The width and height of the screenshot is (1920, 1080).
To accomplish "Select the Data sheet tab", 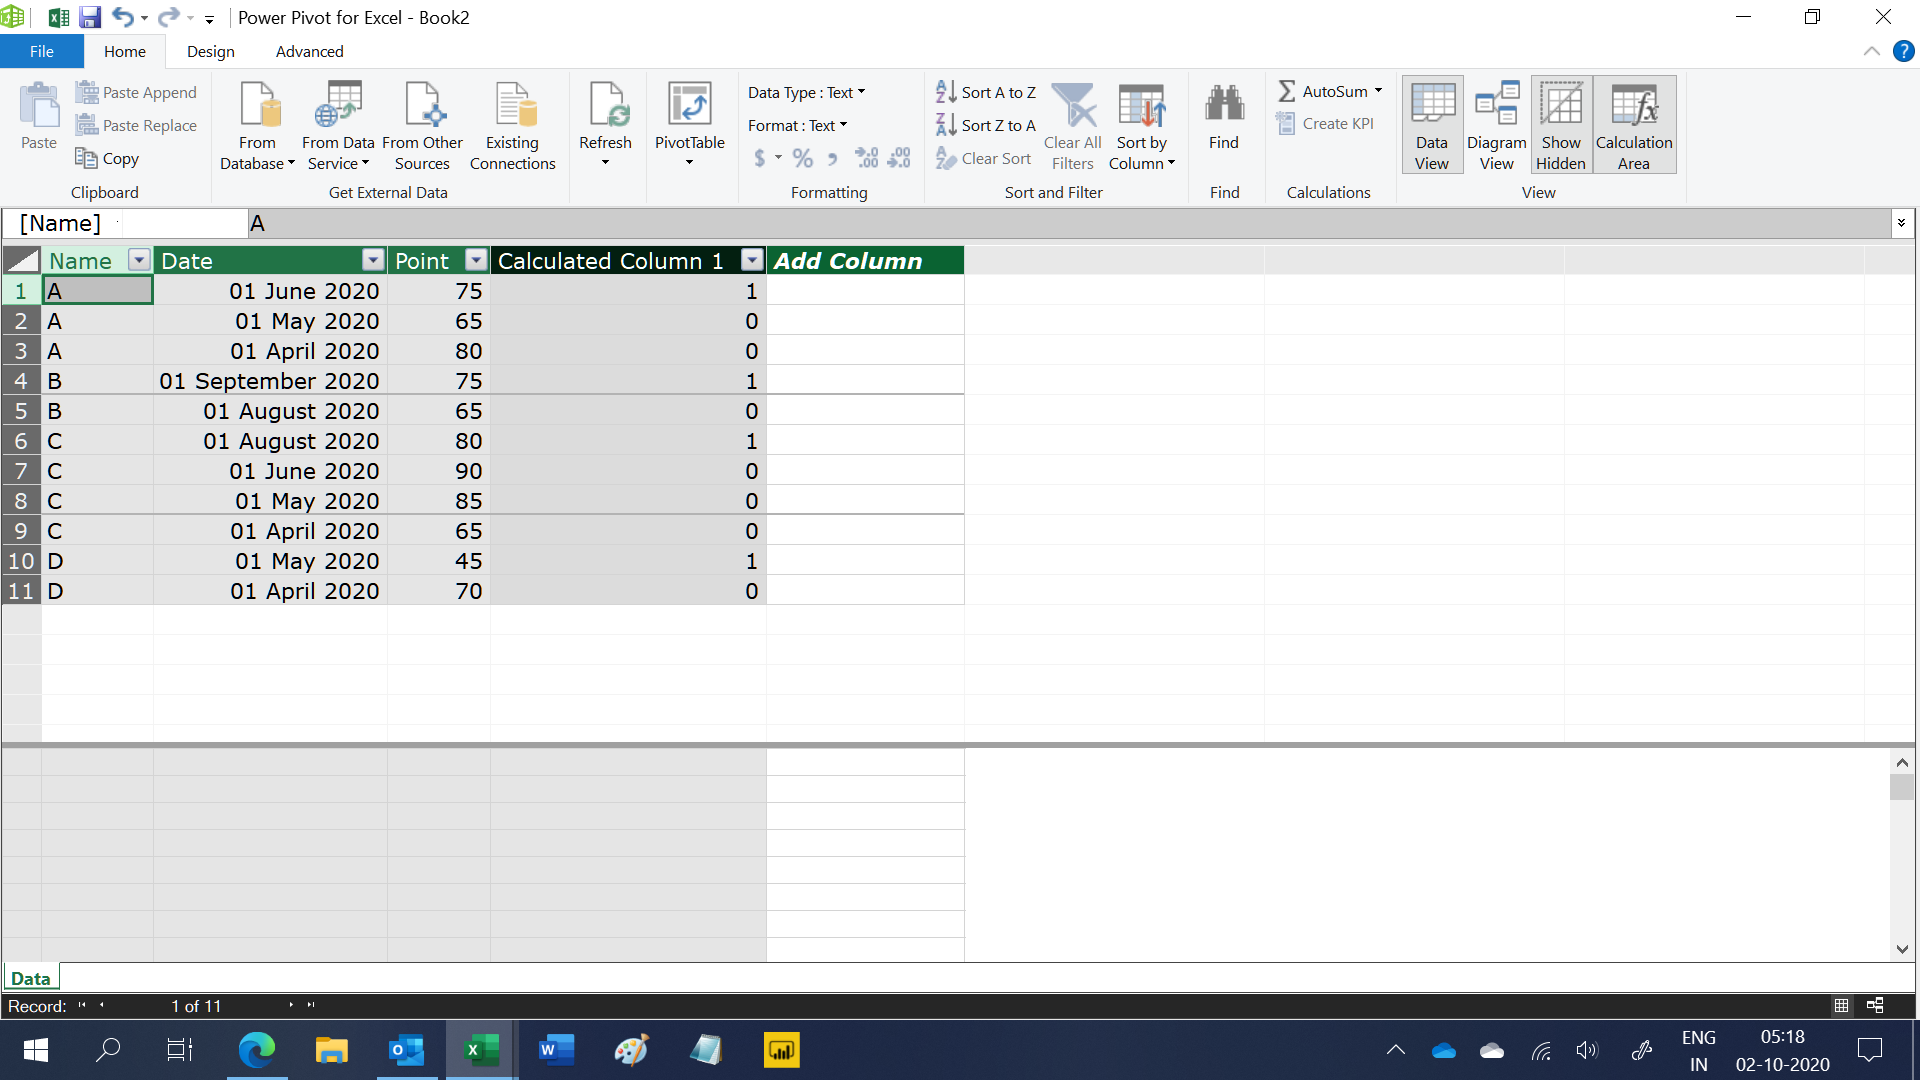I will coord(31,979).
